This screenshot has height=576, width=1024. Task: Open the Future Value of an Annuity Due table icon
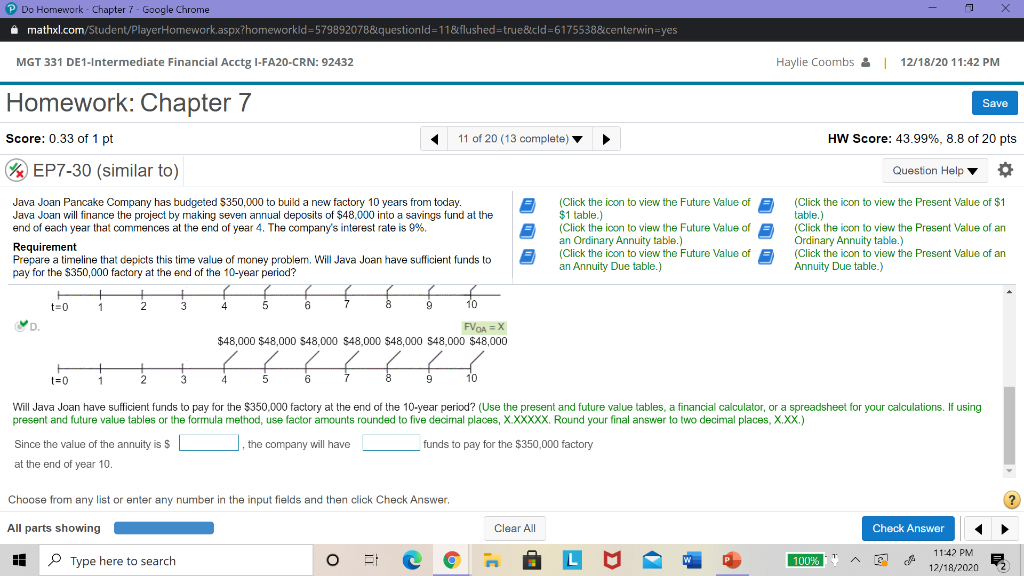(530, 258)
